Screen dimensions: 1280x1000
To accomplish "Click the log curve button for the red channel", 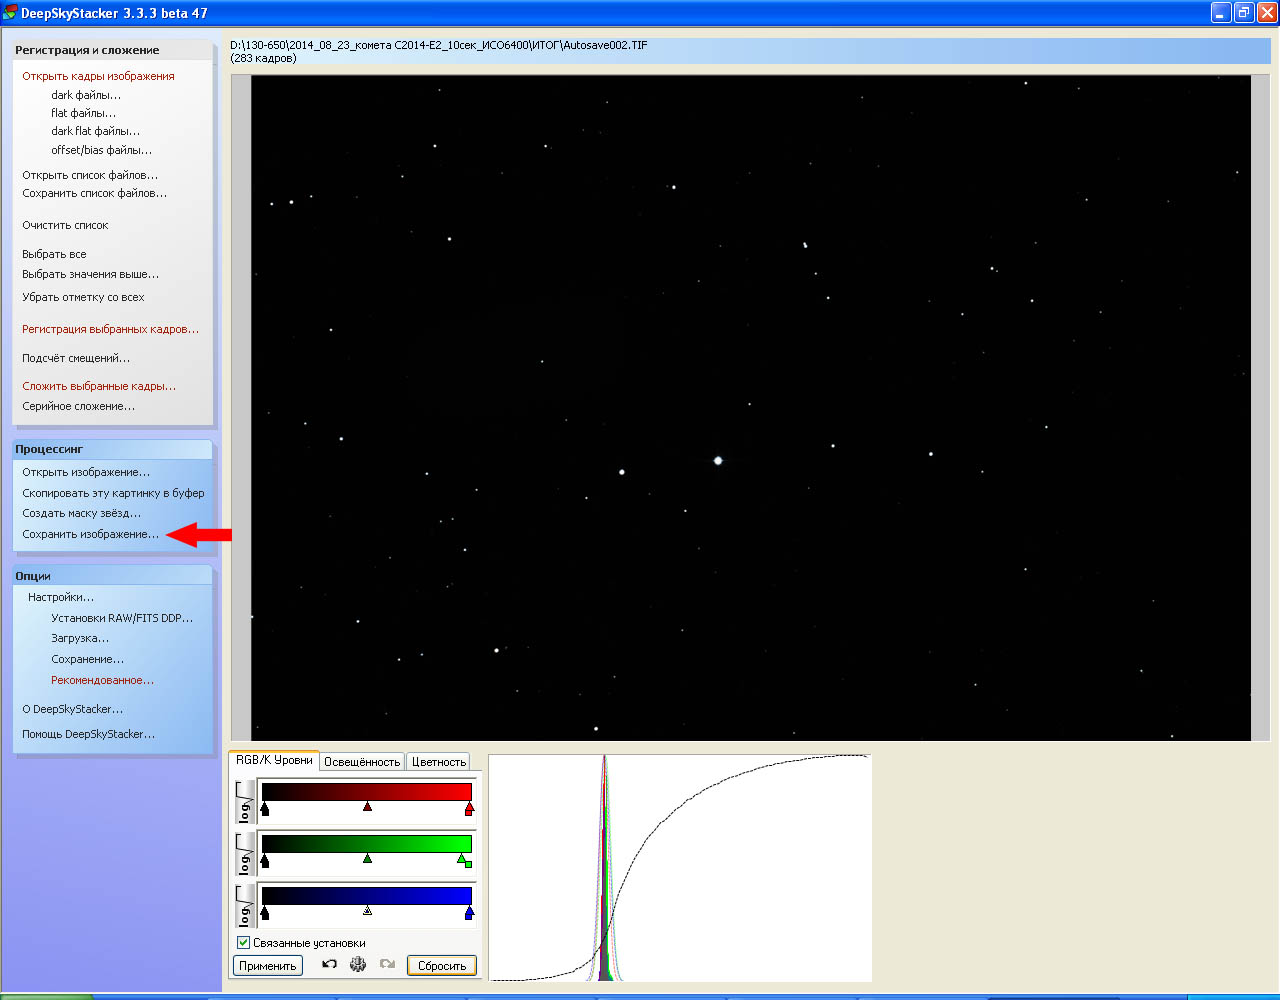I will click(x=245, y=801).
